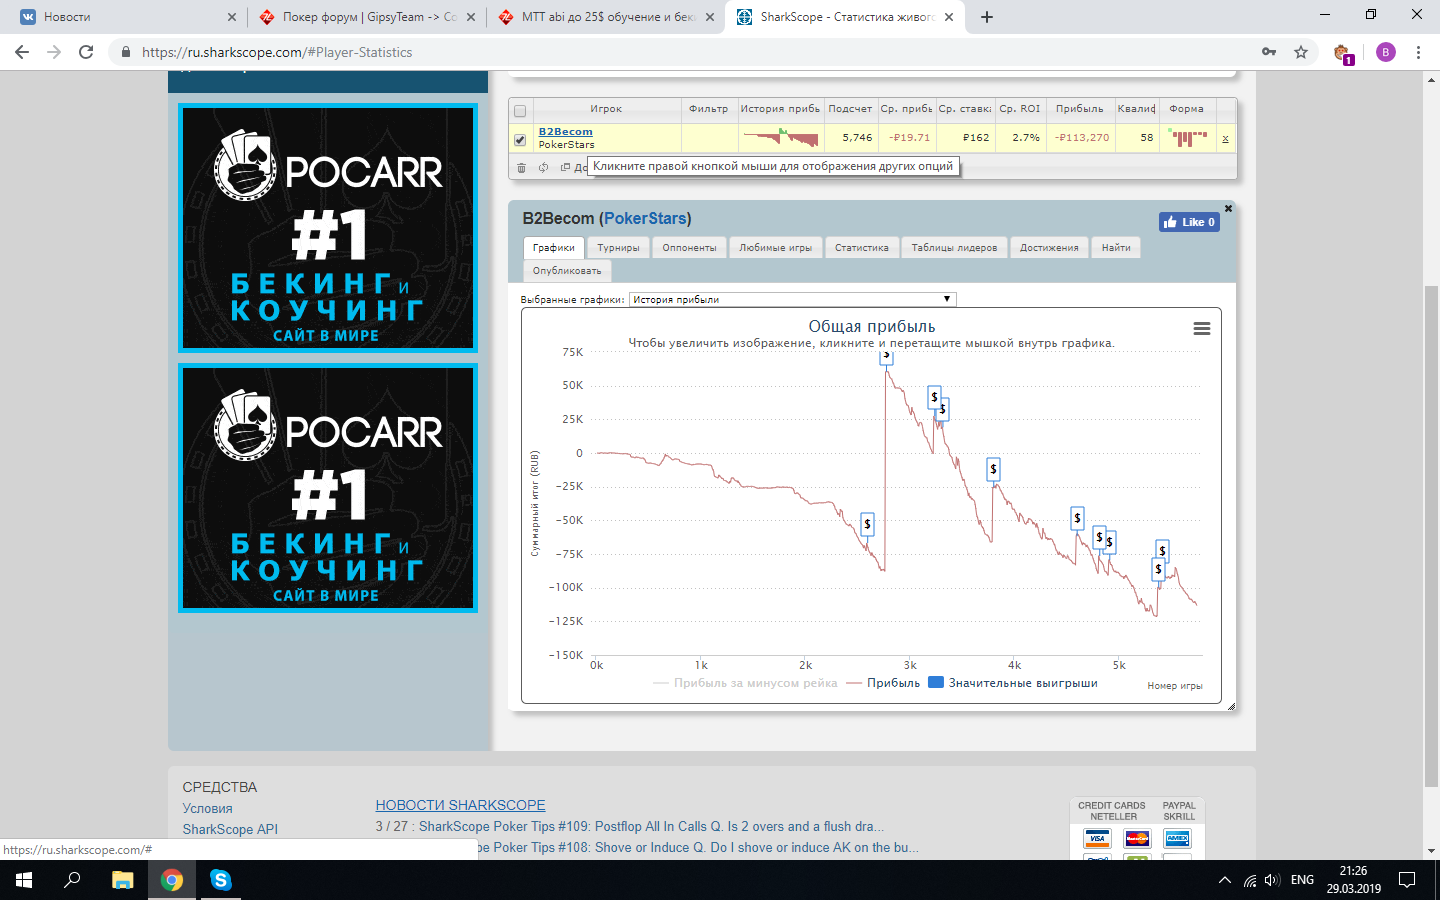This screenshot has width=1440, height=900.
Task: Open the saved passwords key icon
Action: [1269, 52]
